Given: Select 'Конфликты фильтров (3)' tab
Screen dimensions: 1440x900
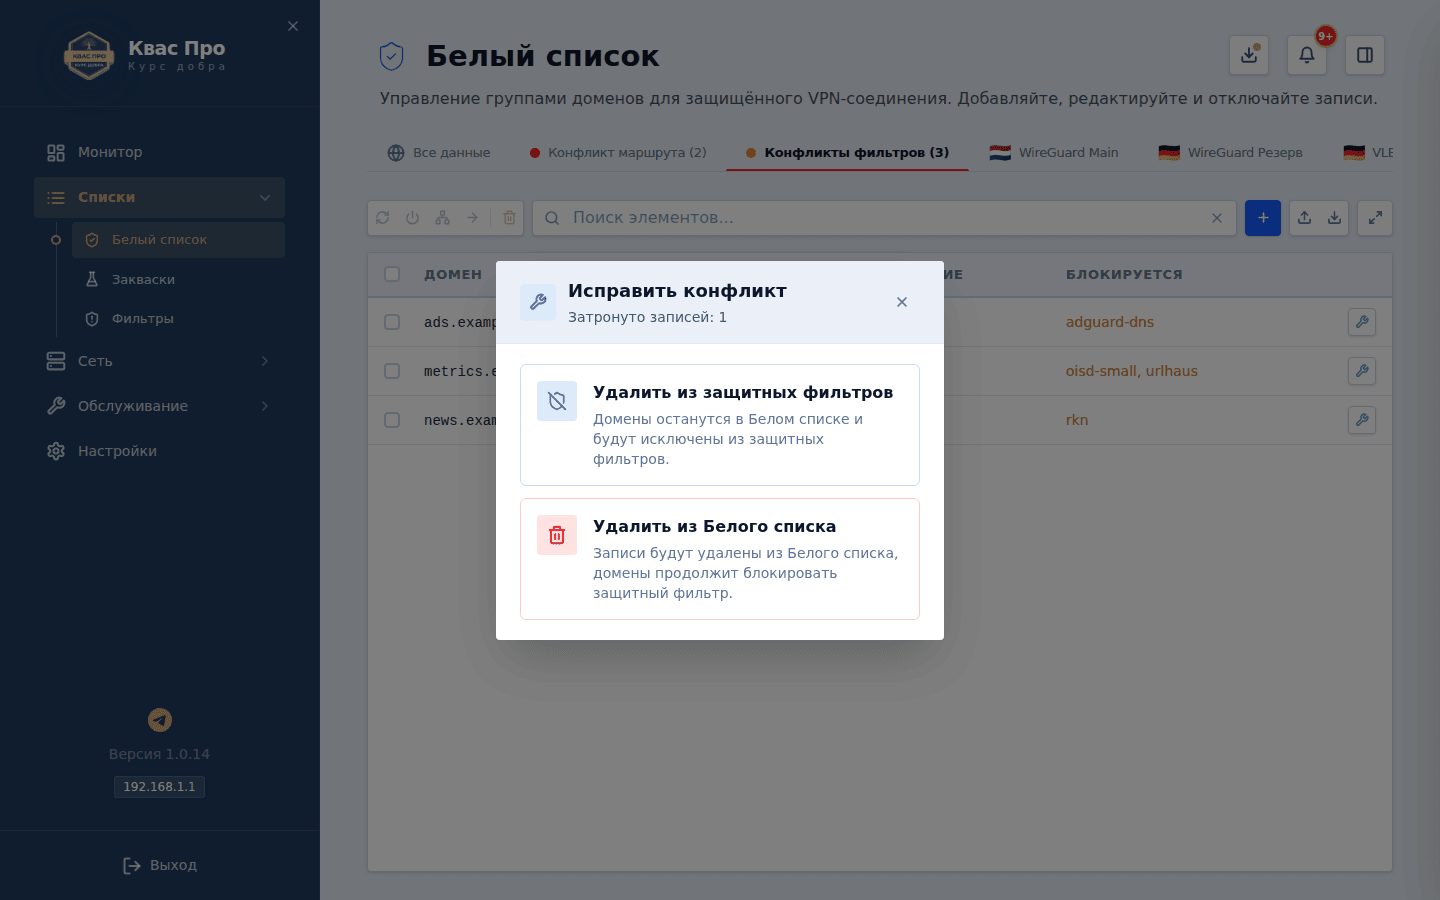Looking at the screenshot, I should point(847,153).
